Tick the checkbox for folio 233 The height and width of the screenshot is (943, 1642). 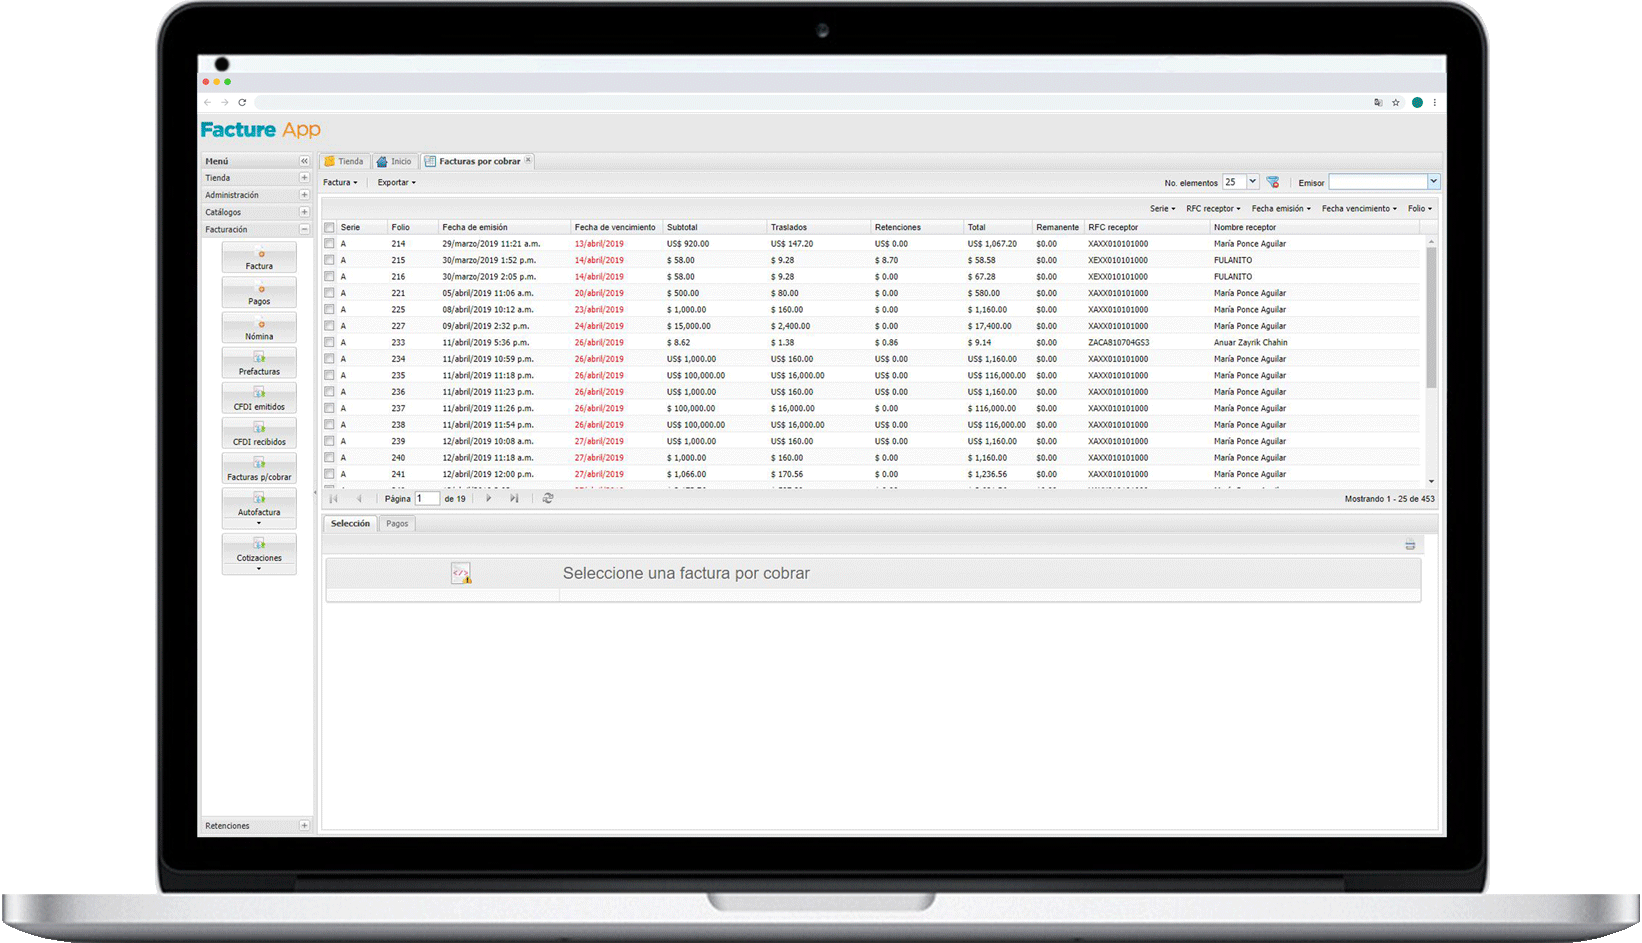point(329,343)
